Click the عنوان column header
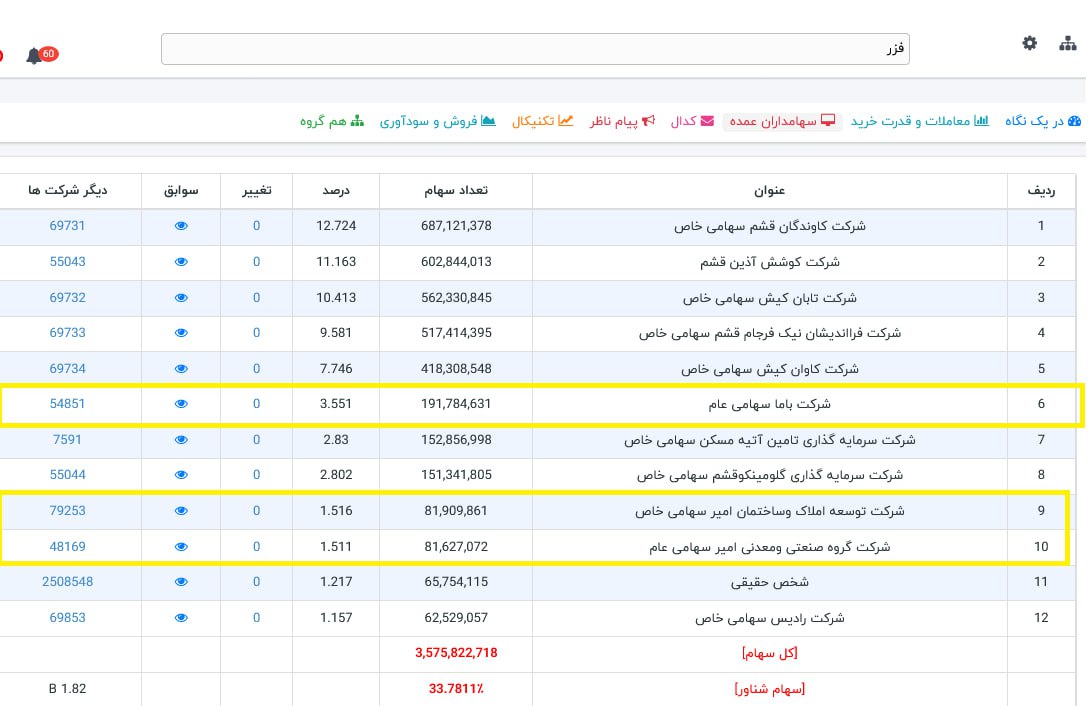This screenshot has height=706, width=1089. pyautogui.click(x=770, y=190)
